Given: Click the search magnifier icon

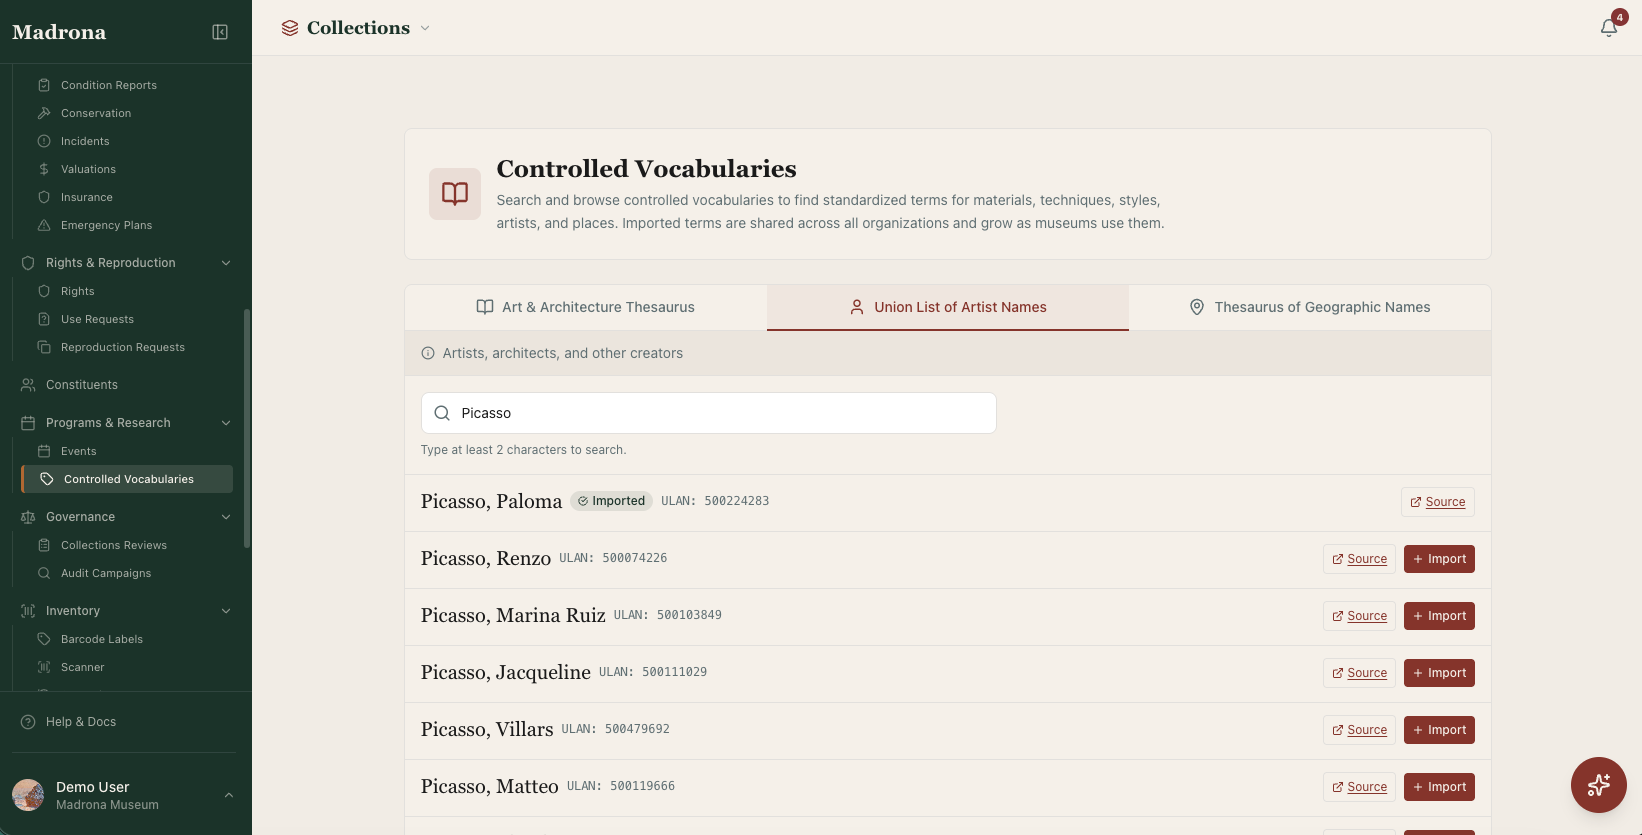Looking at the screenshot, I should click(x=442, y=413).
